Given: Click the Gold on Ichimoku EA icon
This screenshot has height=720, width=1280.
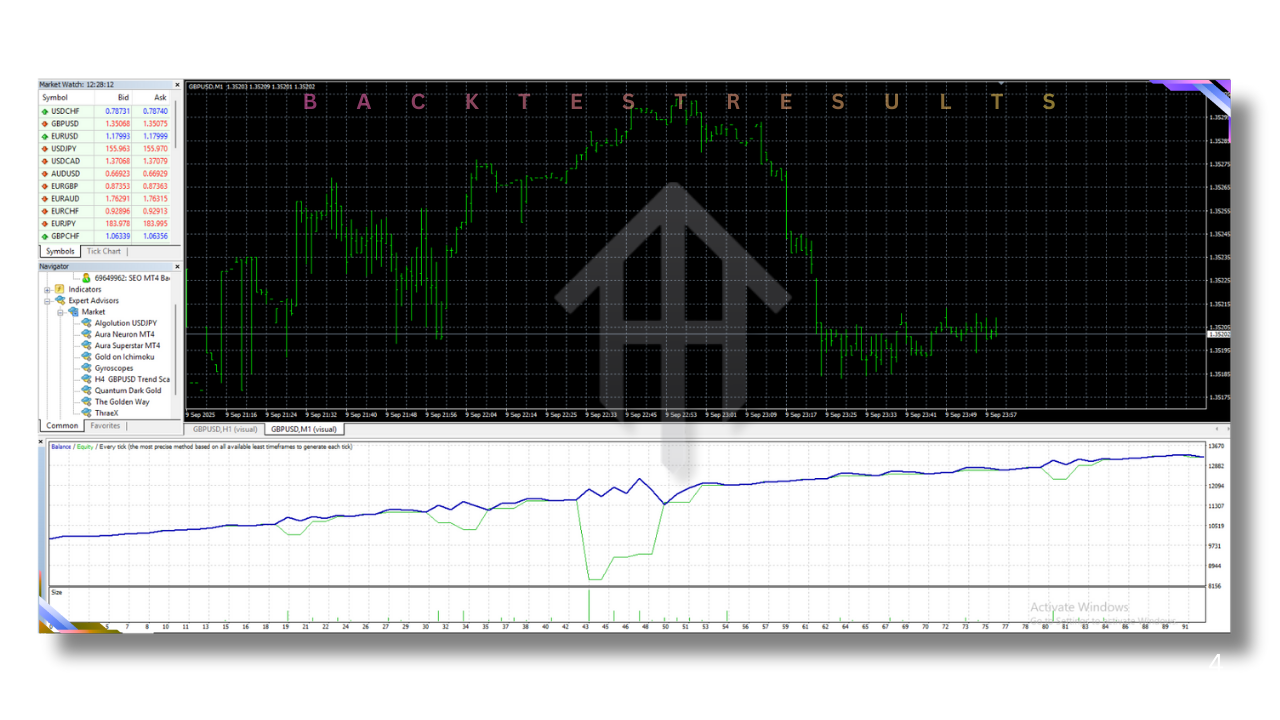Looking at the screenshot, I should (x=88, y=356).
